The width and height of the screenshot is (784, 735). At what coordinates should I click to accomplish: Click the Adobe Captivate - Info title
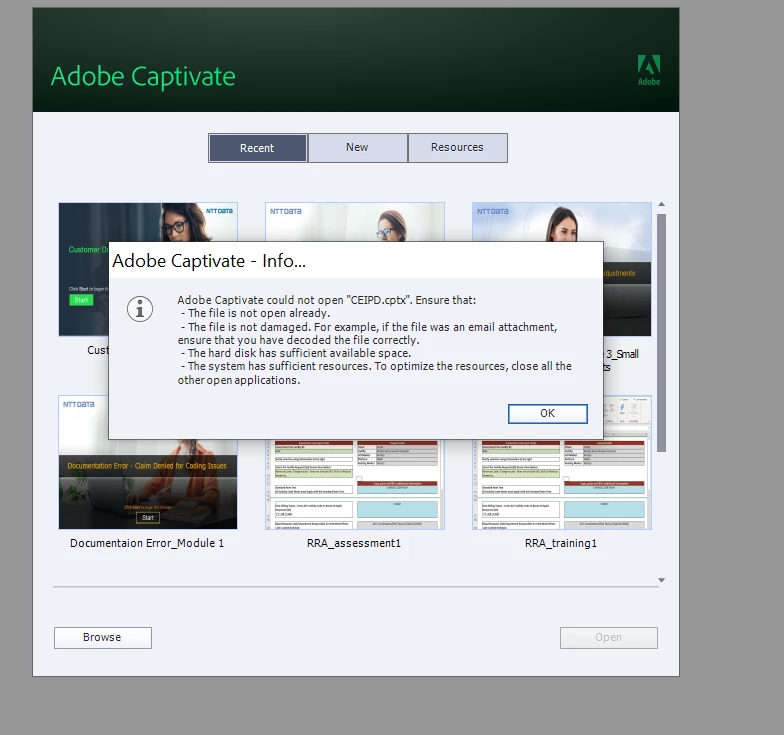(209, 261)
